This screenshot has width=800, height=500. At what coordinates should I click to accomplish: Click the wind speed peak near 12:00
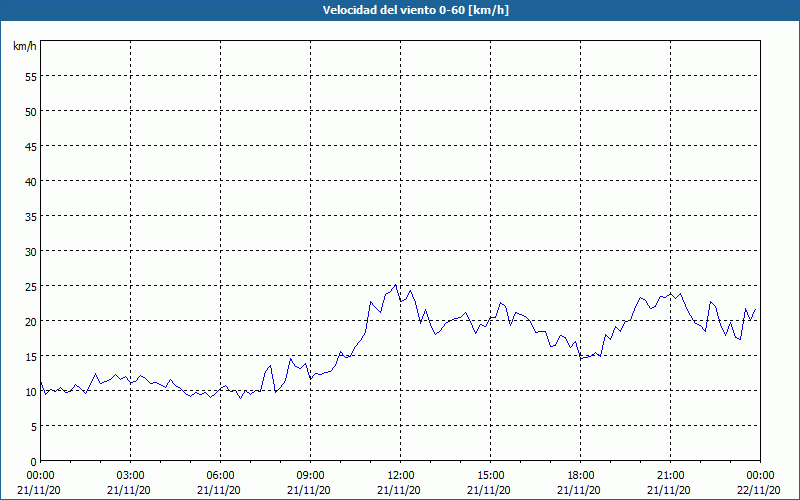coord(395,285)
